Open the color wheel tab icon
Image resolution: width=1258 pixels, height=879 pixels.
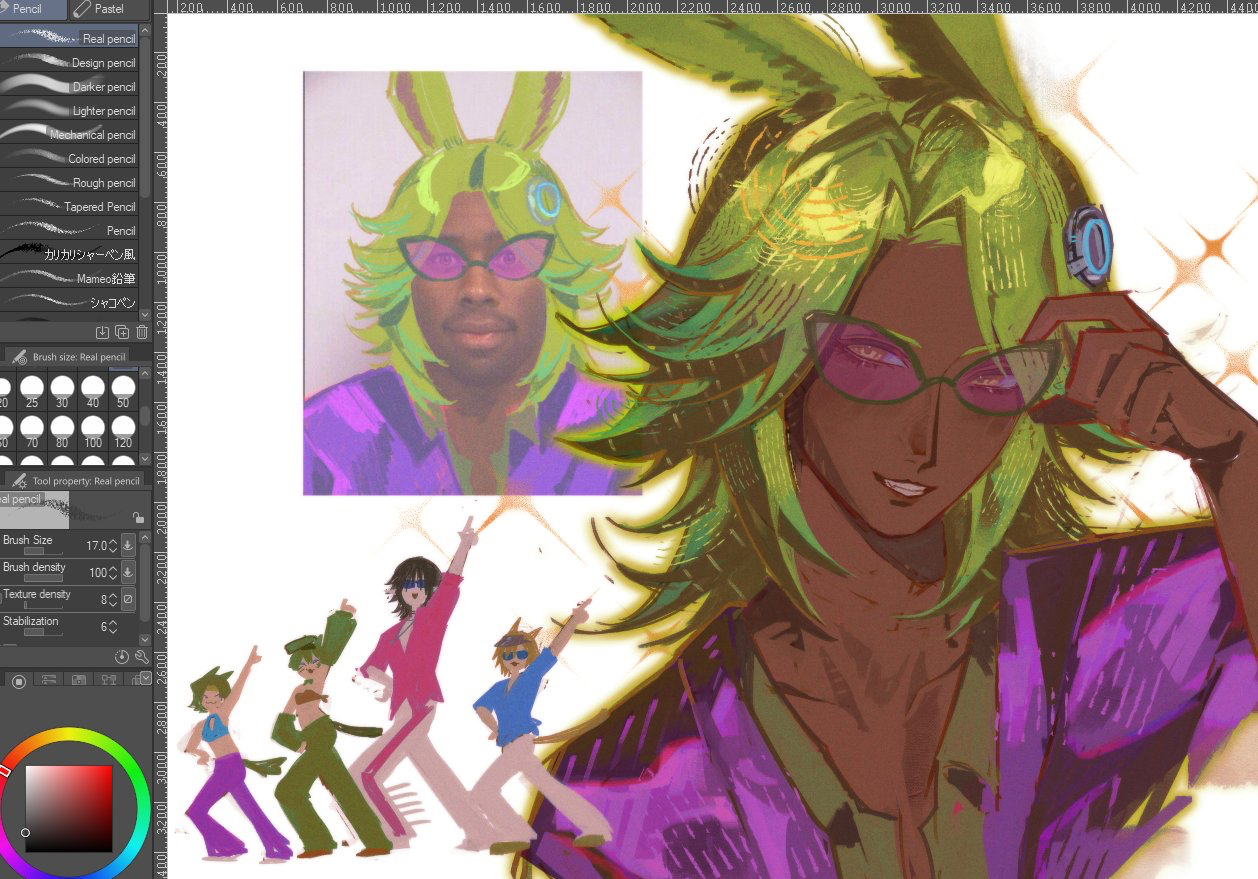click(x=18, y=680)
